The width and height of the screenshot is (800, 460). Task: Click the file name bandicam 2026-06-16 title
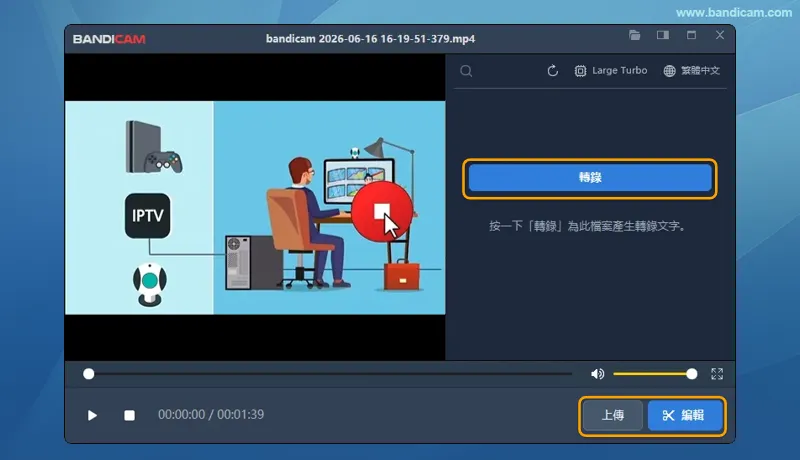(x=370, y=39)
